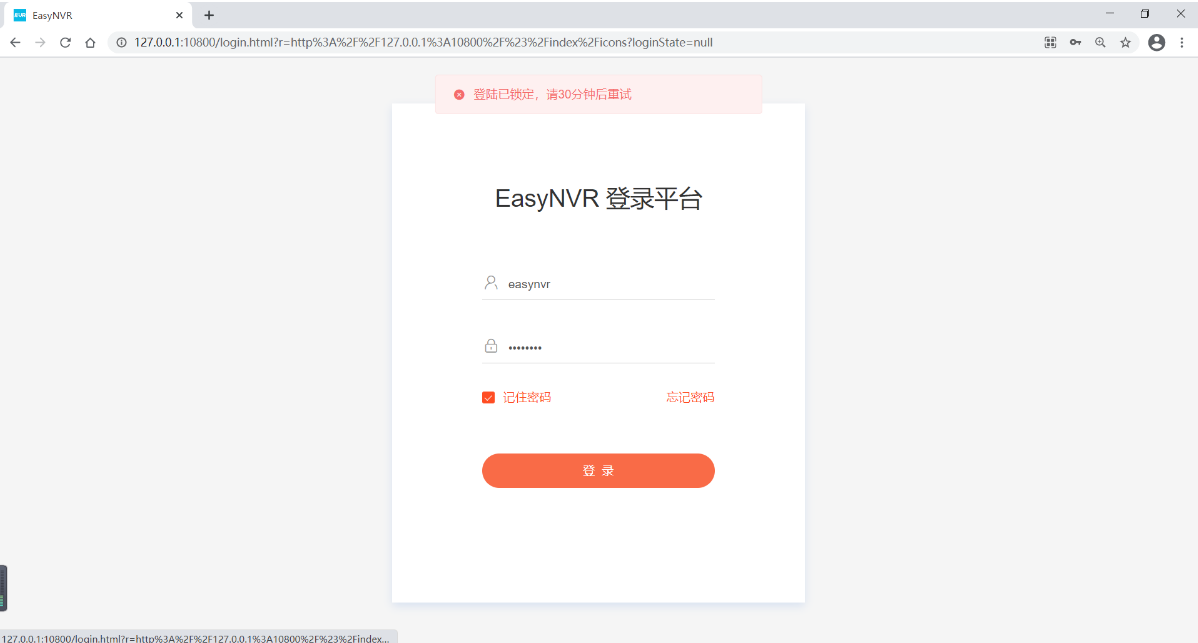Open saved passwords key icon
The width and height of the screenshot is (1198, 643).
tap(1076, 43)
